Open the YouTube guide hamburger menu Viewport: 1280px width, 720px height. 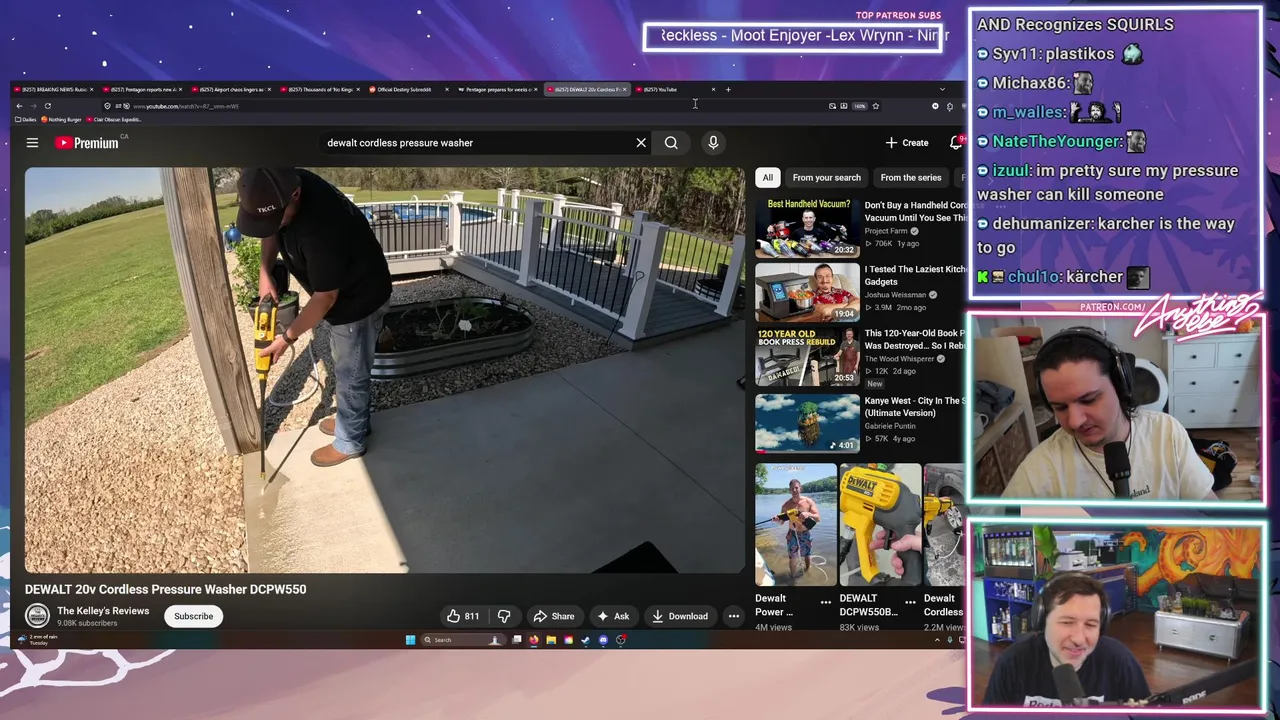pyautogui.click(x=32, y=143)
